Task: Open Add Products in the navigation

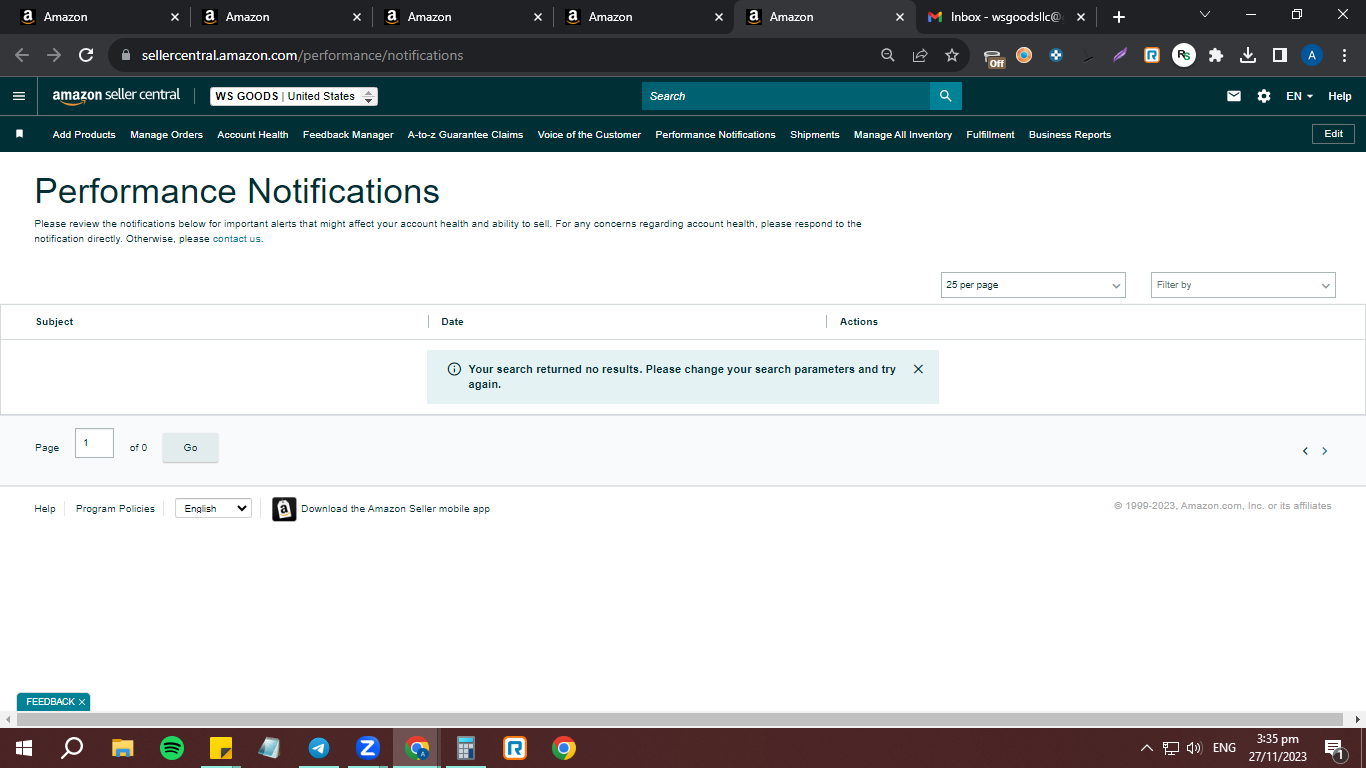Action: coord(84,134)
